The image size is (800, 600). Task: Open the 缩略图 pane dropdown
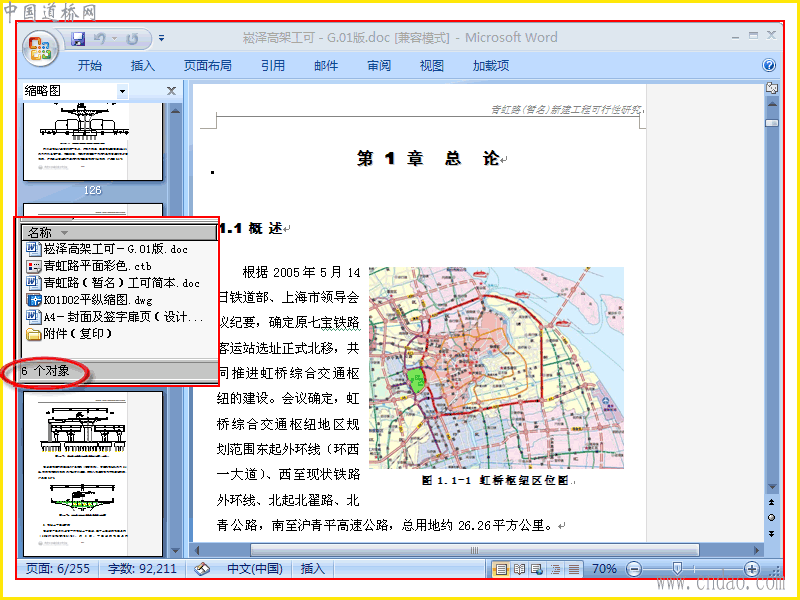(x=122, y=92)
